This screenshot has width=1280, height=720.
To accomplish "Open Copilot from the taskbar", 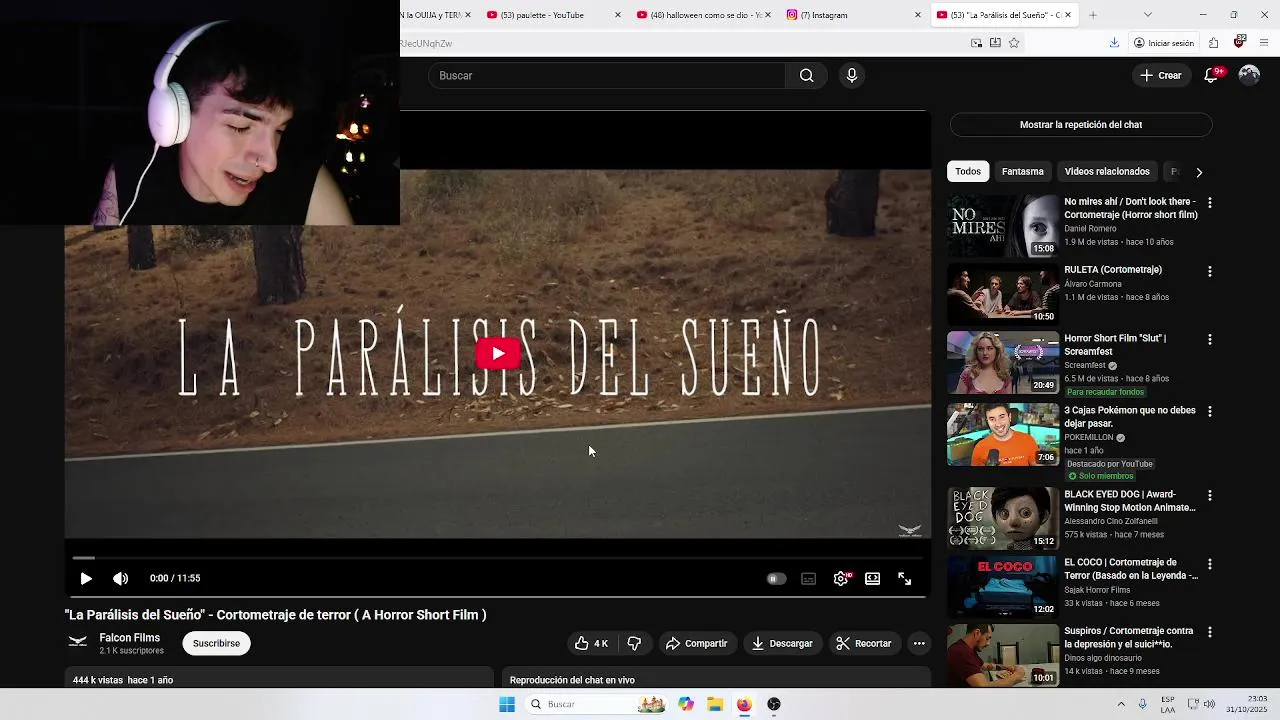I will tap(686, 704).
